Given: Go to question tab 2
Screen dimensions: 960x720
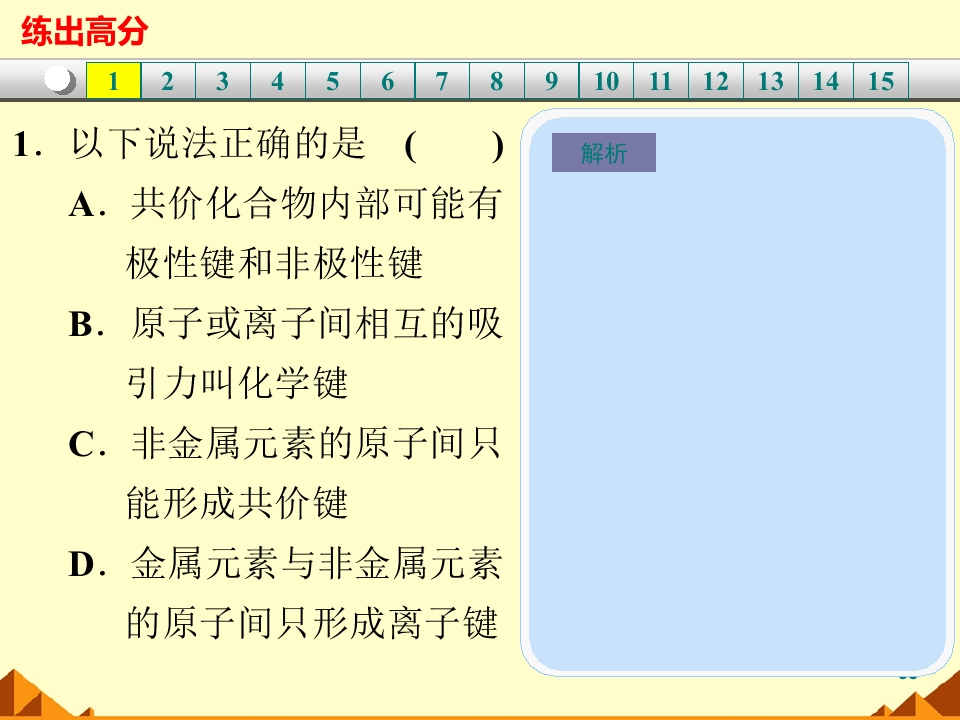Looking at the screenshot, I should [168, 80].
